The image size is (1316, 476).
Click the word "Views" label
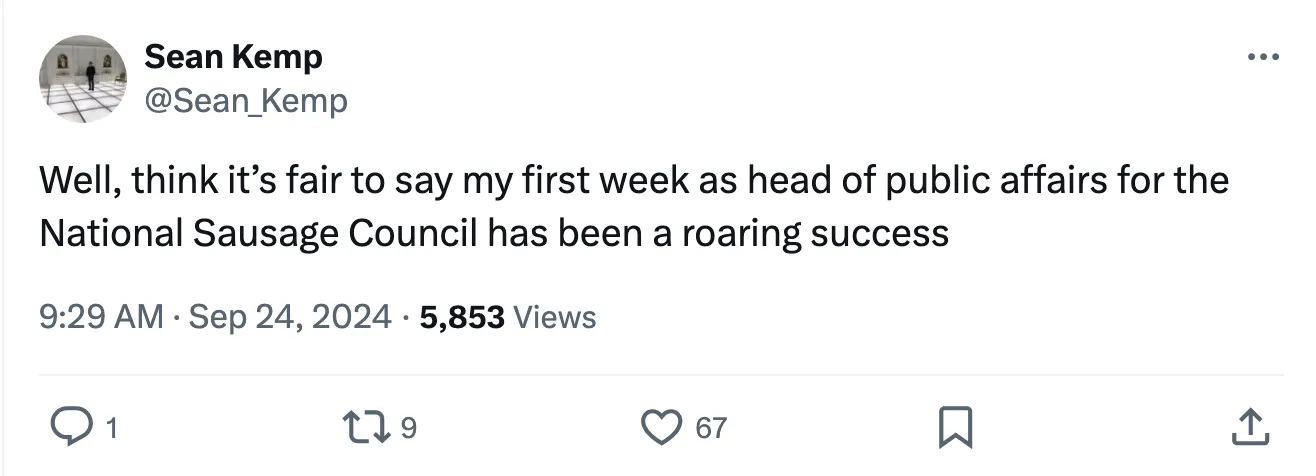point(555,318)
